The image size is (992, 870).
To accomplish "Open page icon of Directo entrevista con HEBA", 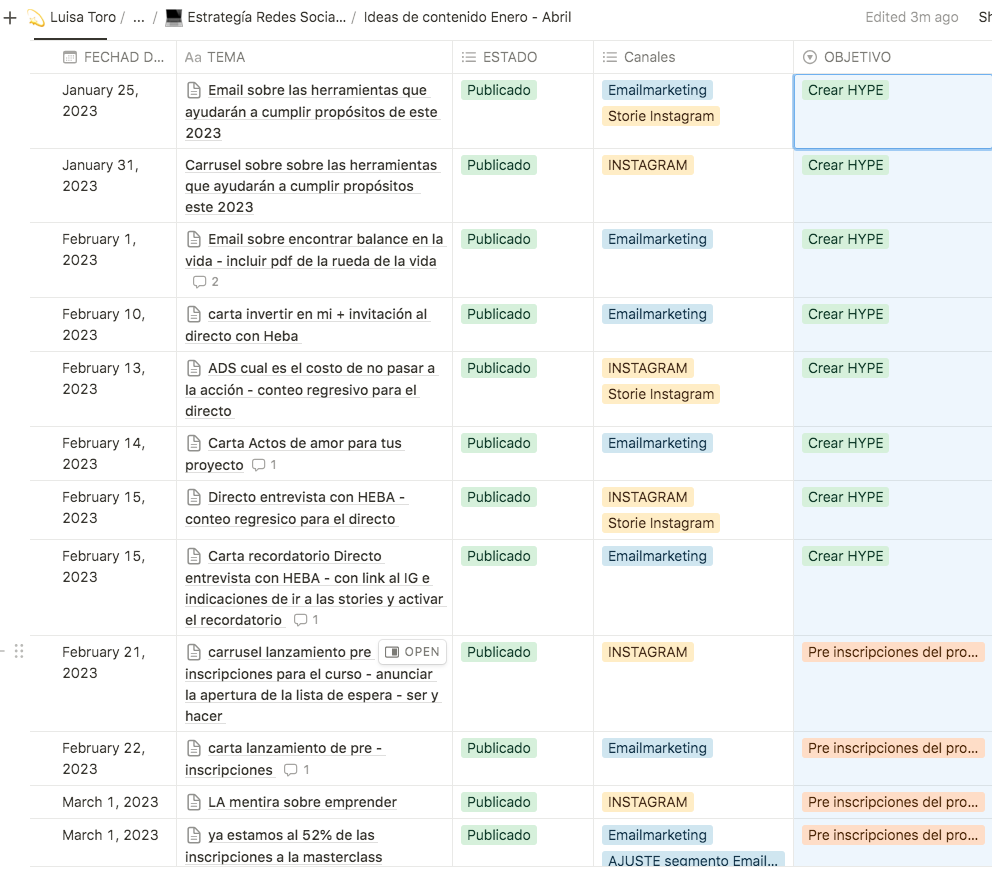I will [194, 497].
